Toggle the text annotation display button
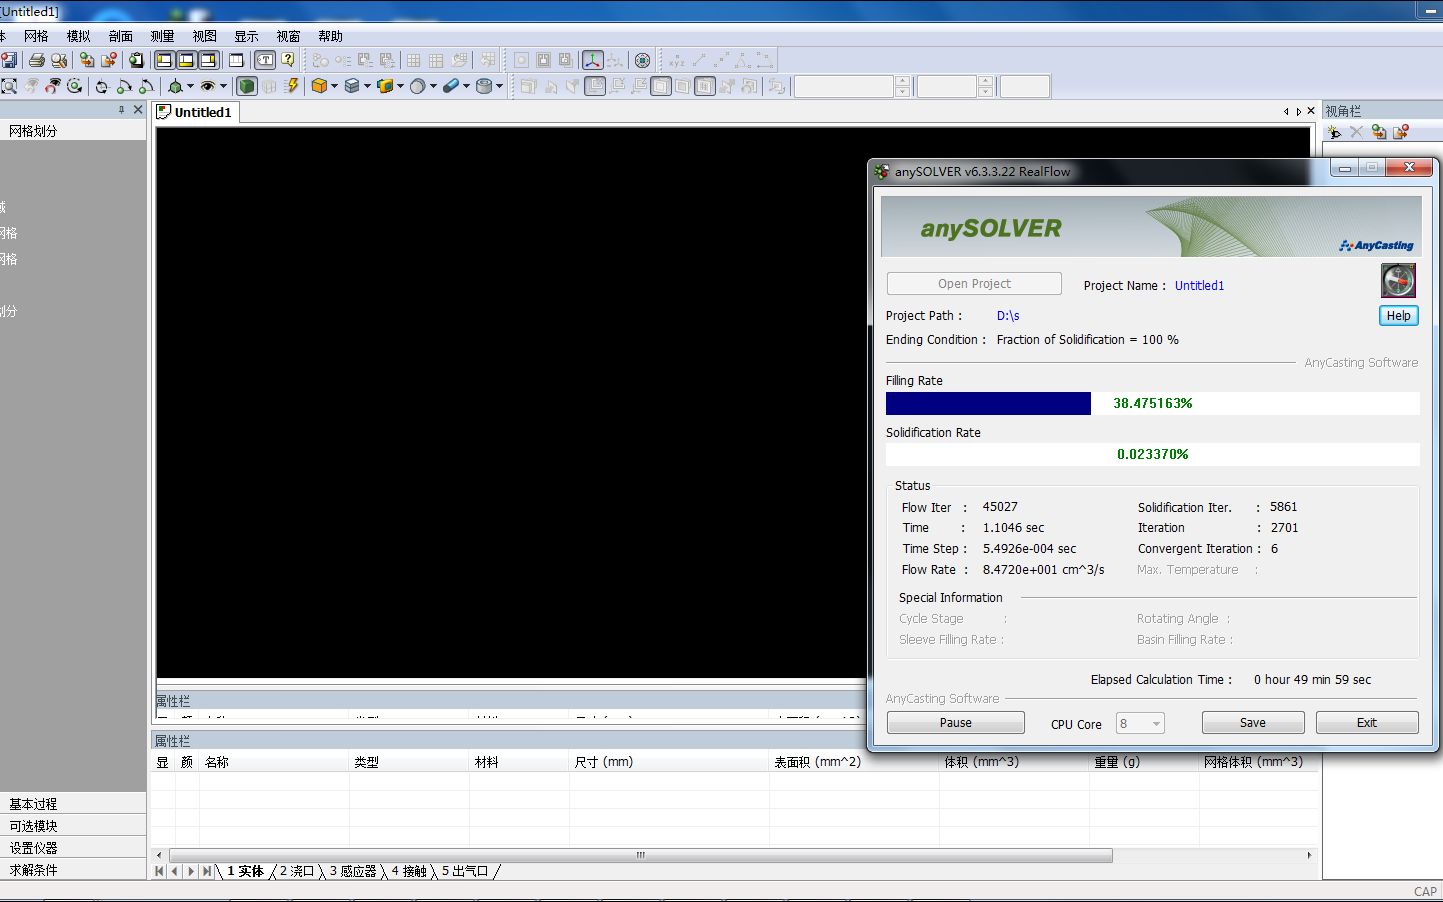The image size is (1443, 902). (x=263, y=59)
